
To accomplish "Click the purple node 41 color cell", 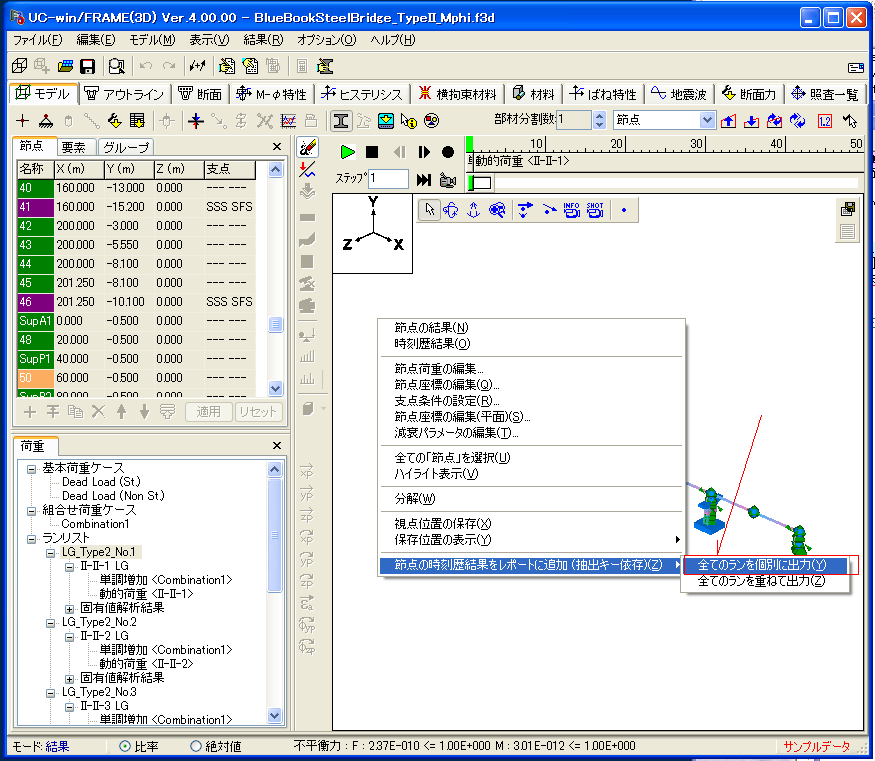I will pyautogui.click(x=35, y=207).
